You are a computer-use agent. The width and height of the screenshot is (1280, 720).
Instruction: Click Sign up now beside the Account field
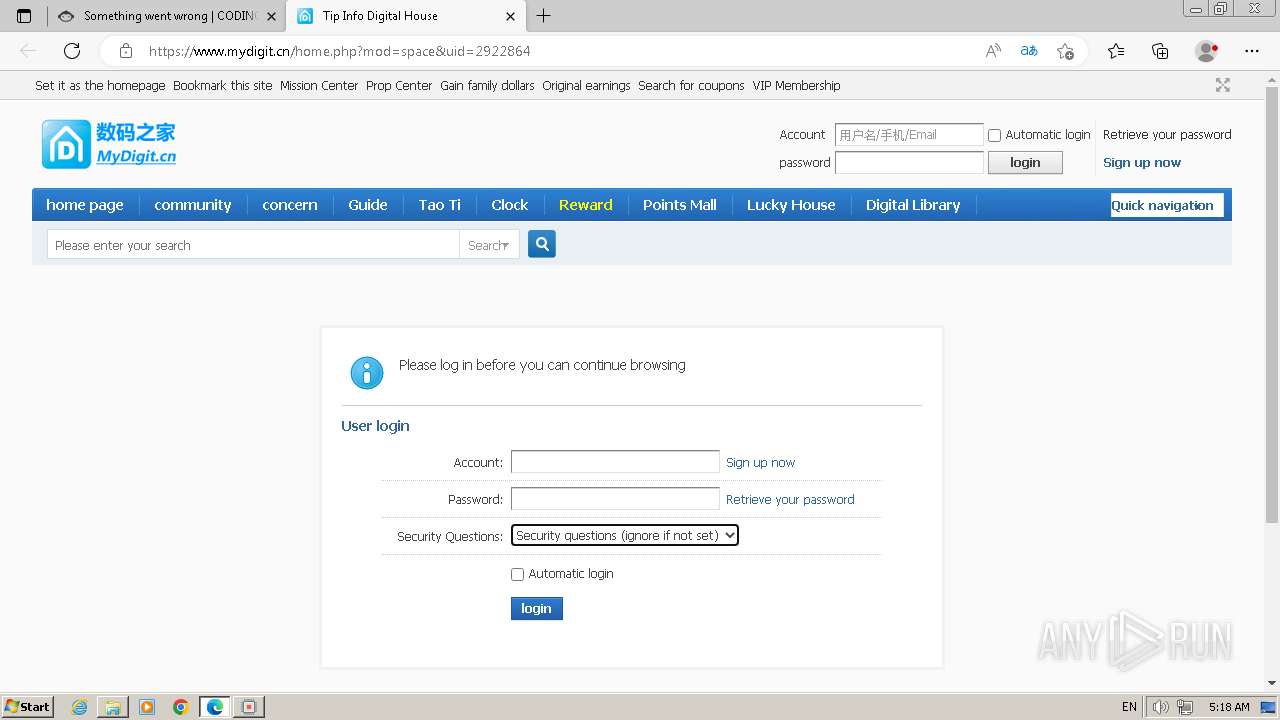tap(760, 462)
